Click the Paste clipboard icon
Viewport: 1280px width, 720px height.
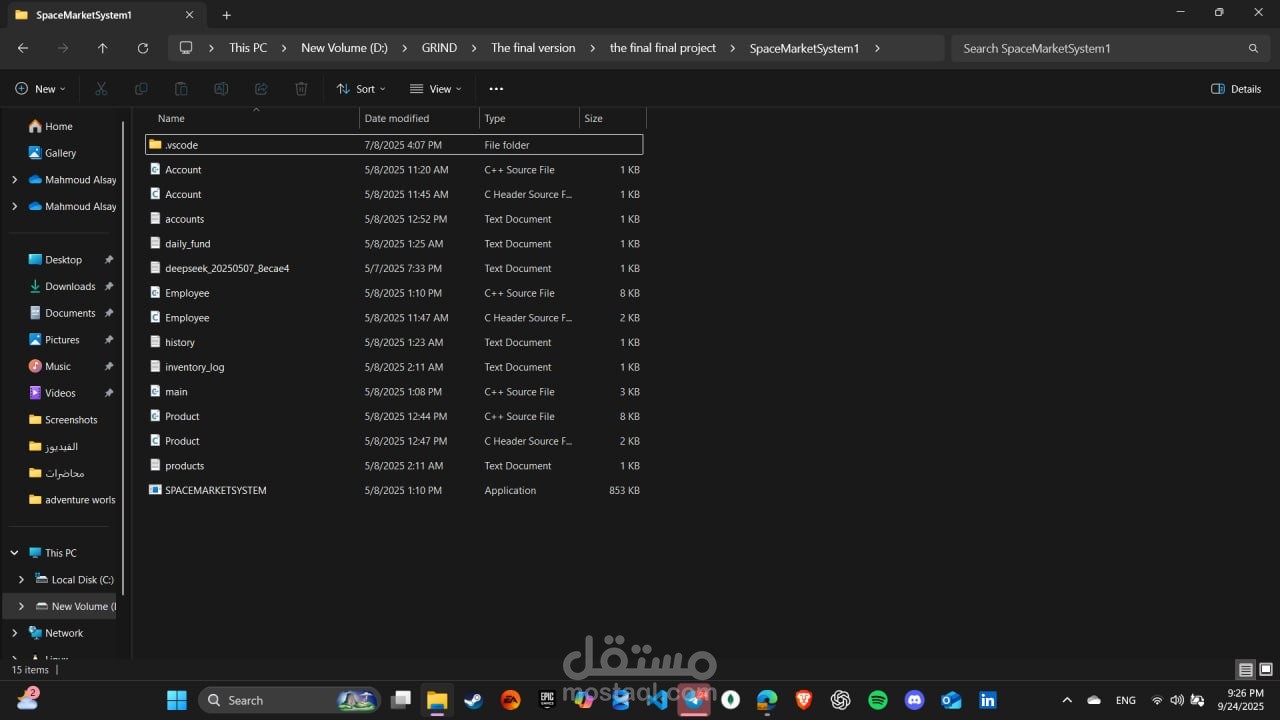[181, 89]
